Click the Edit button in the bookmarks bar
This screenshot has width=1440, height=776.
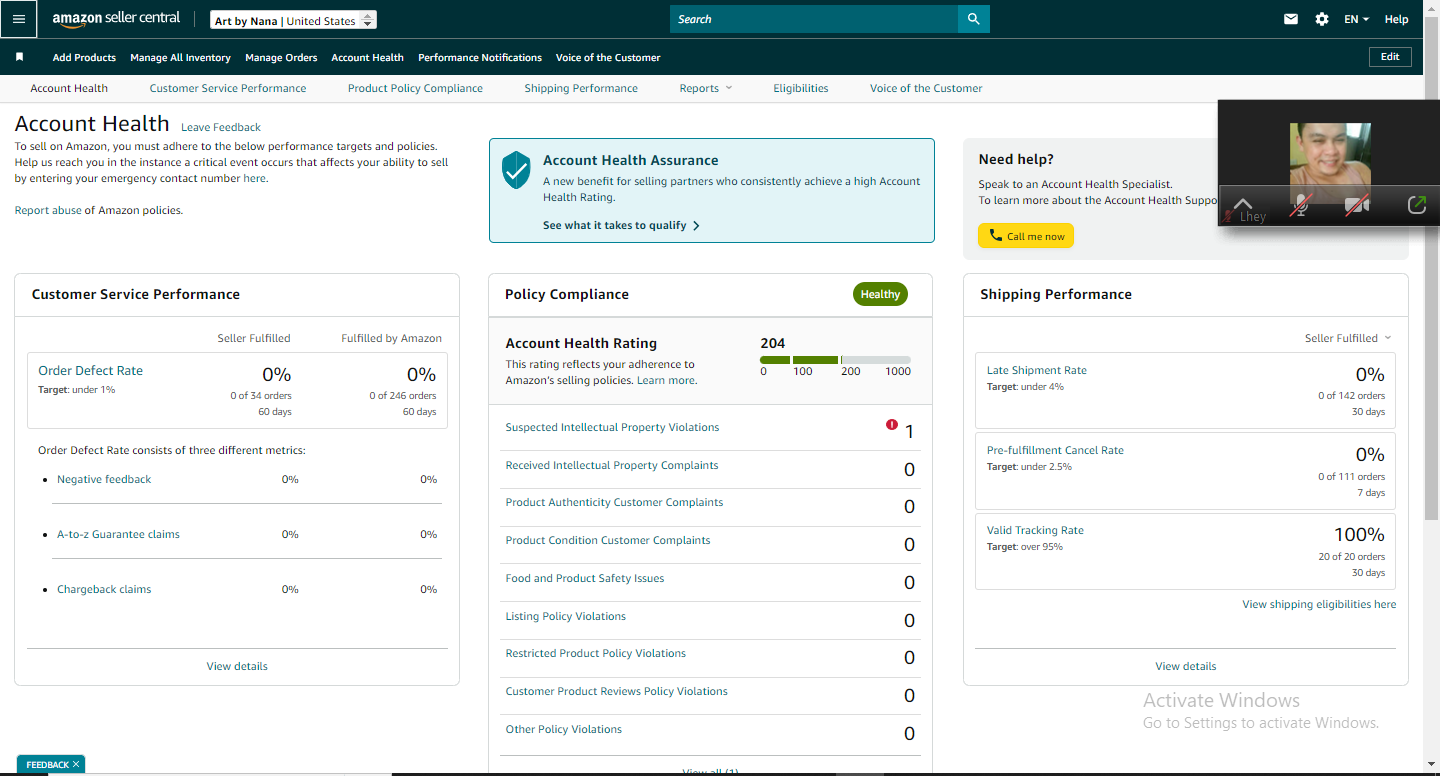click(1390, 57)
